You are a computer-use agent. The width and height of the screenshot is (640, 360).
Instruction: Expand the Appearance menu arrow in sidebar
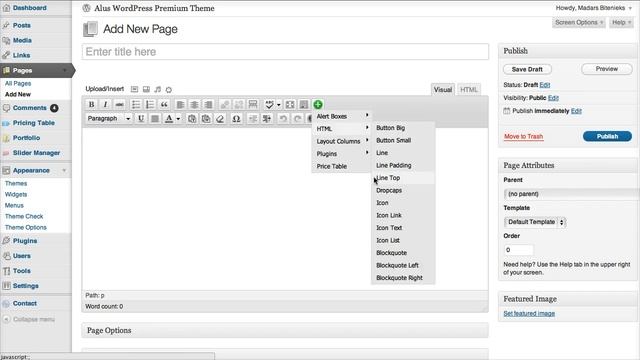tap(64, 170)
